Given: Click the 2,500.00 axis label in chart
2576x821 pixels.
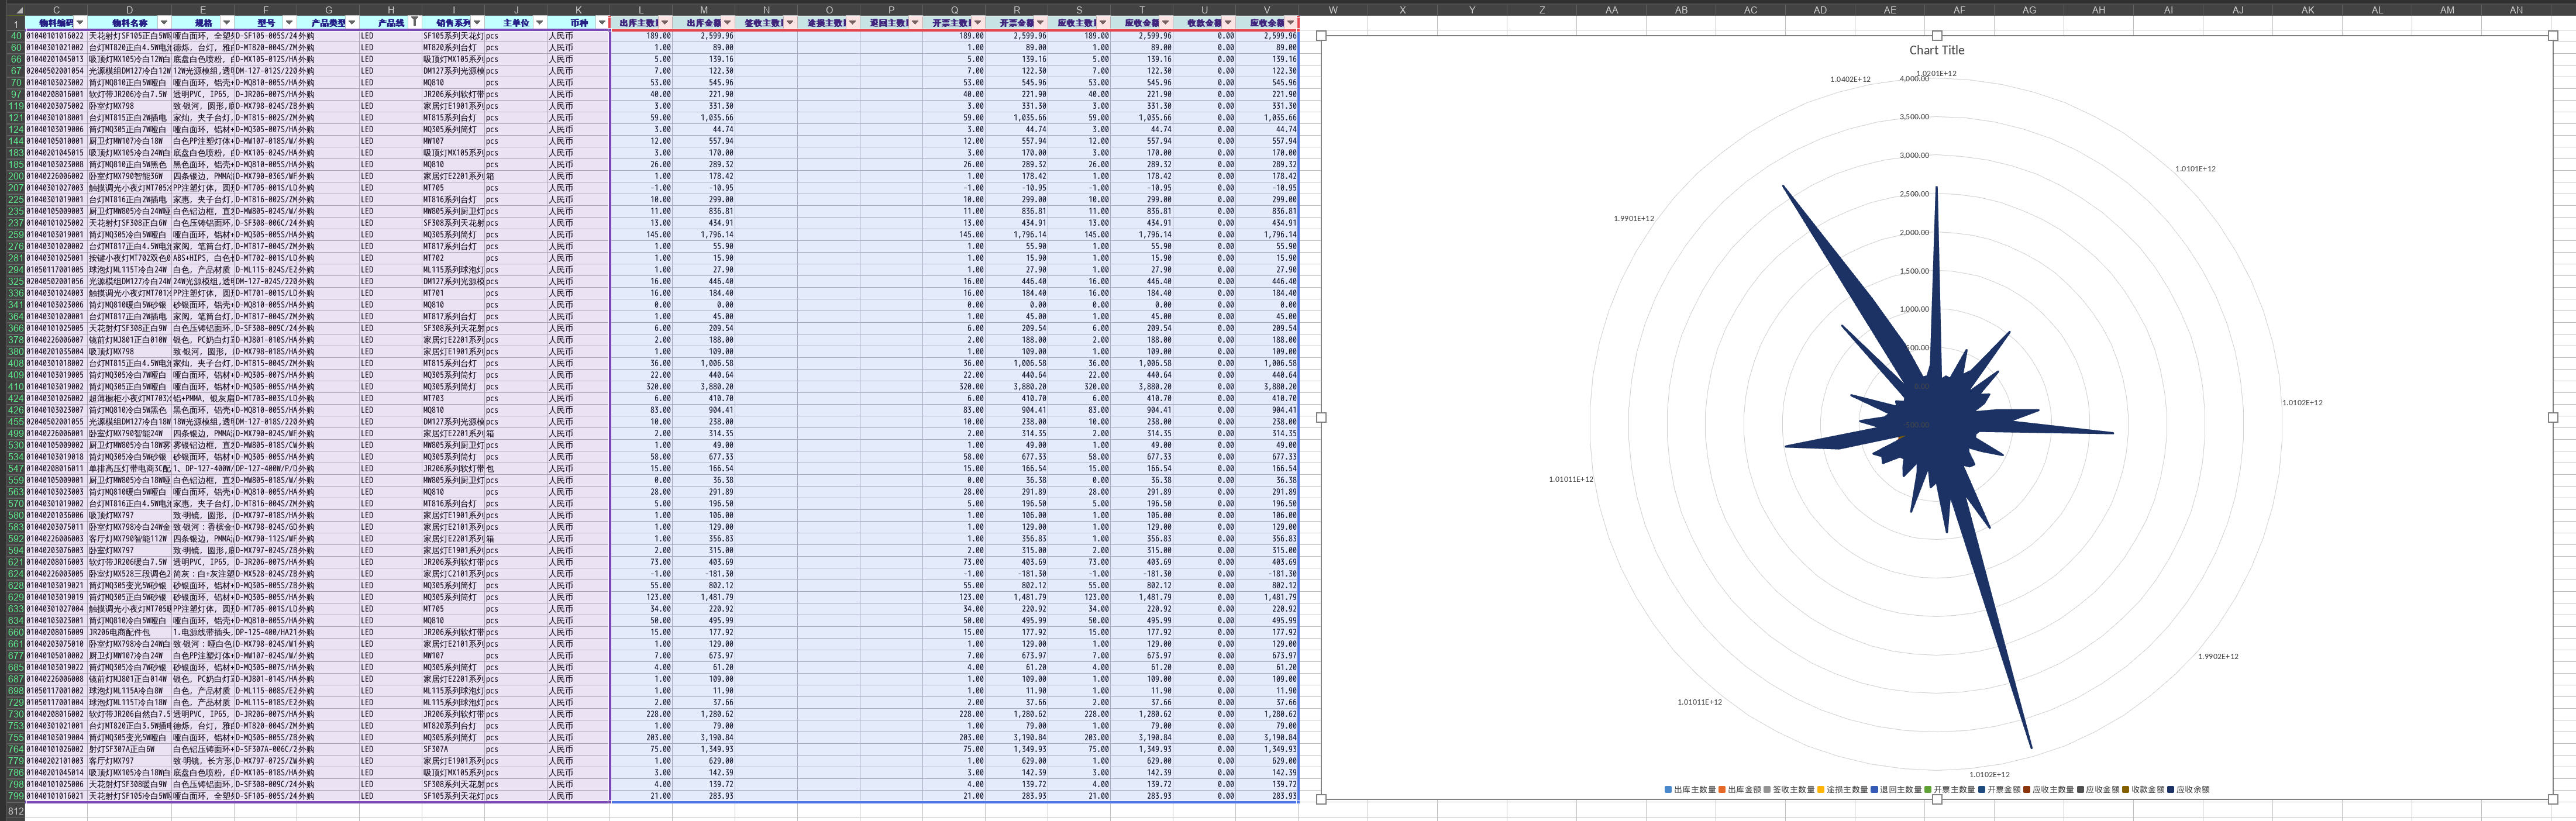Looking at the screenshot, I should tap(1914, 194).
